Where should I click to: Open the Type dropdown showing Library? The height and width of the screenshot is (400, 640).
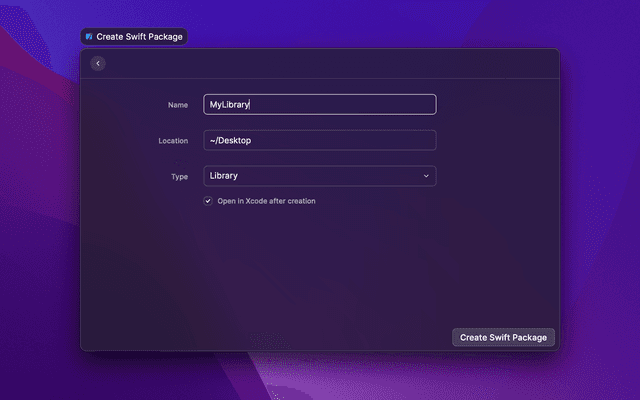[319, 176]
